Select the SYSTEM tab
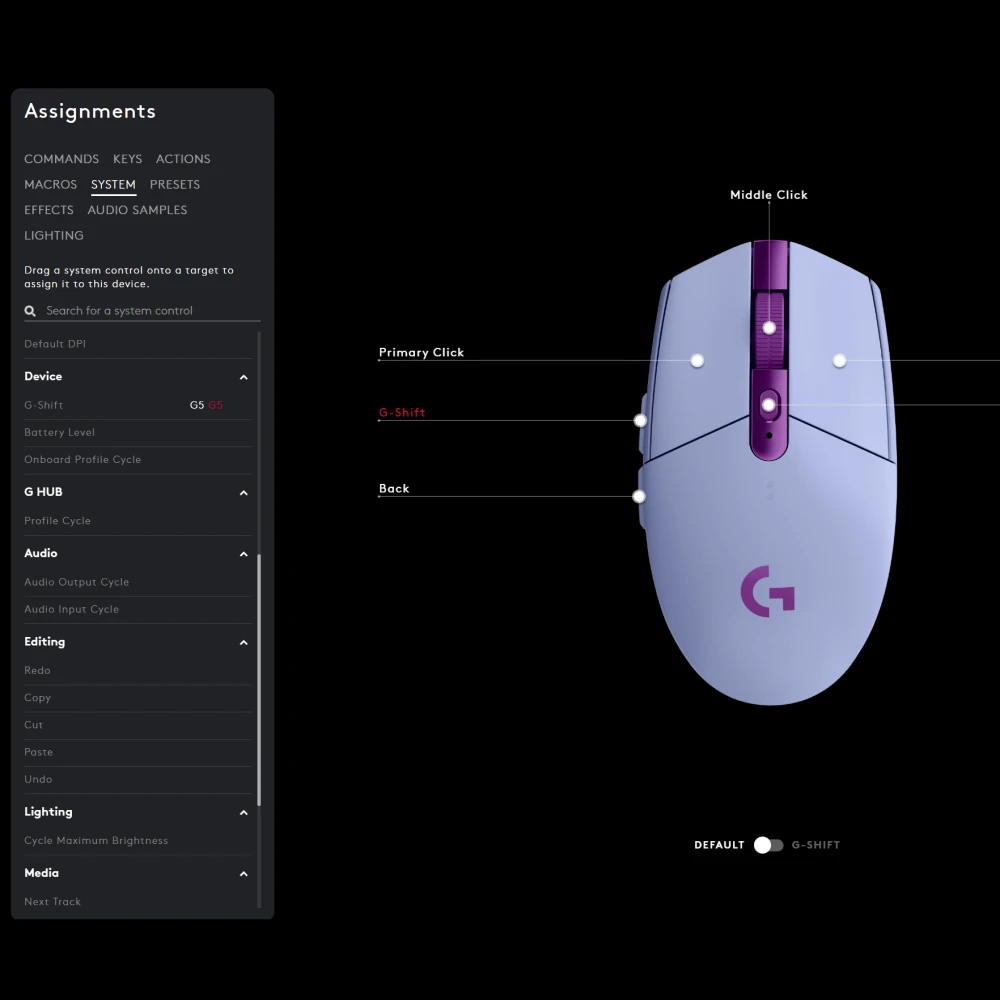This screenshot has width=1000, height=1000. click(113, 184)
